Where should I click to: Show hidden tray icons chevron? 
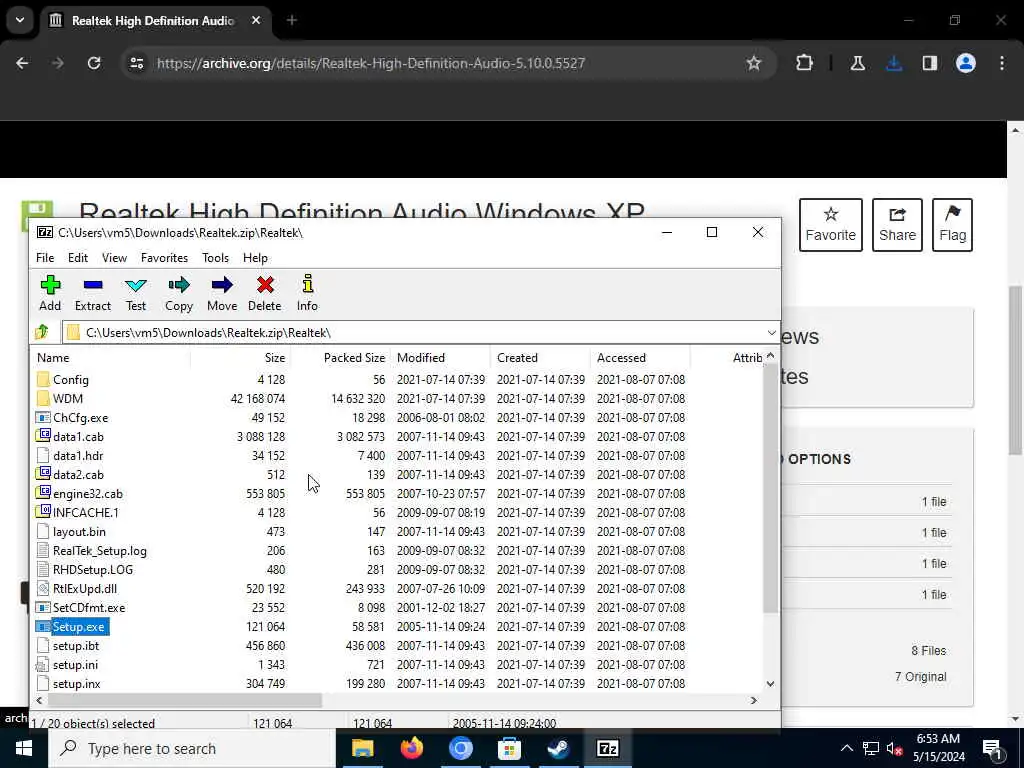(846, 748)
